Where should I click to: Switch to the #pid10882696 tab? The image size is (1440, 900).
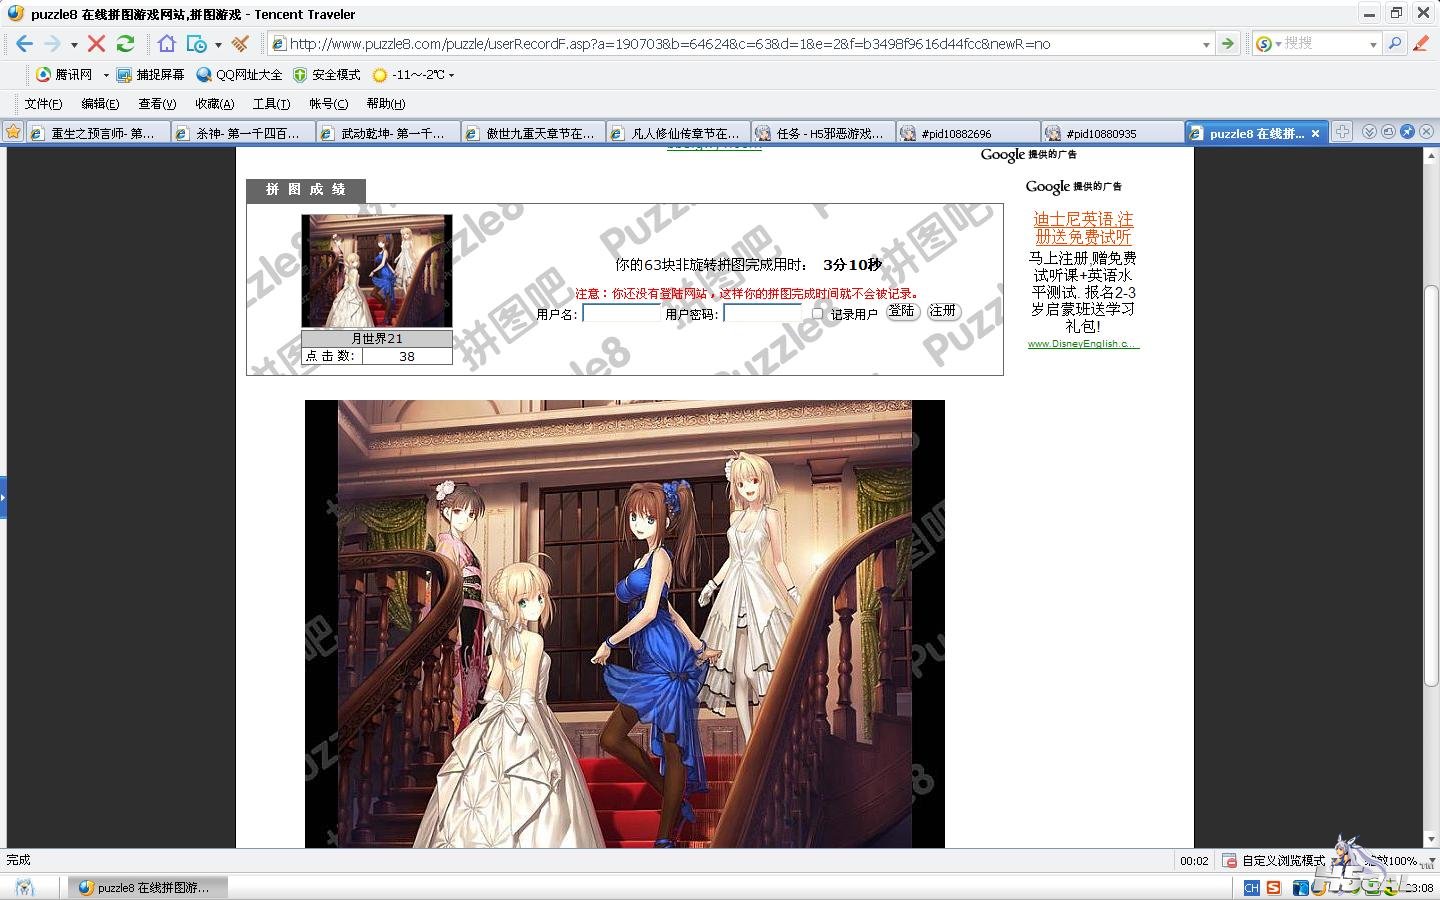click(968, 133)
